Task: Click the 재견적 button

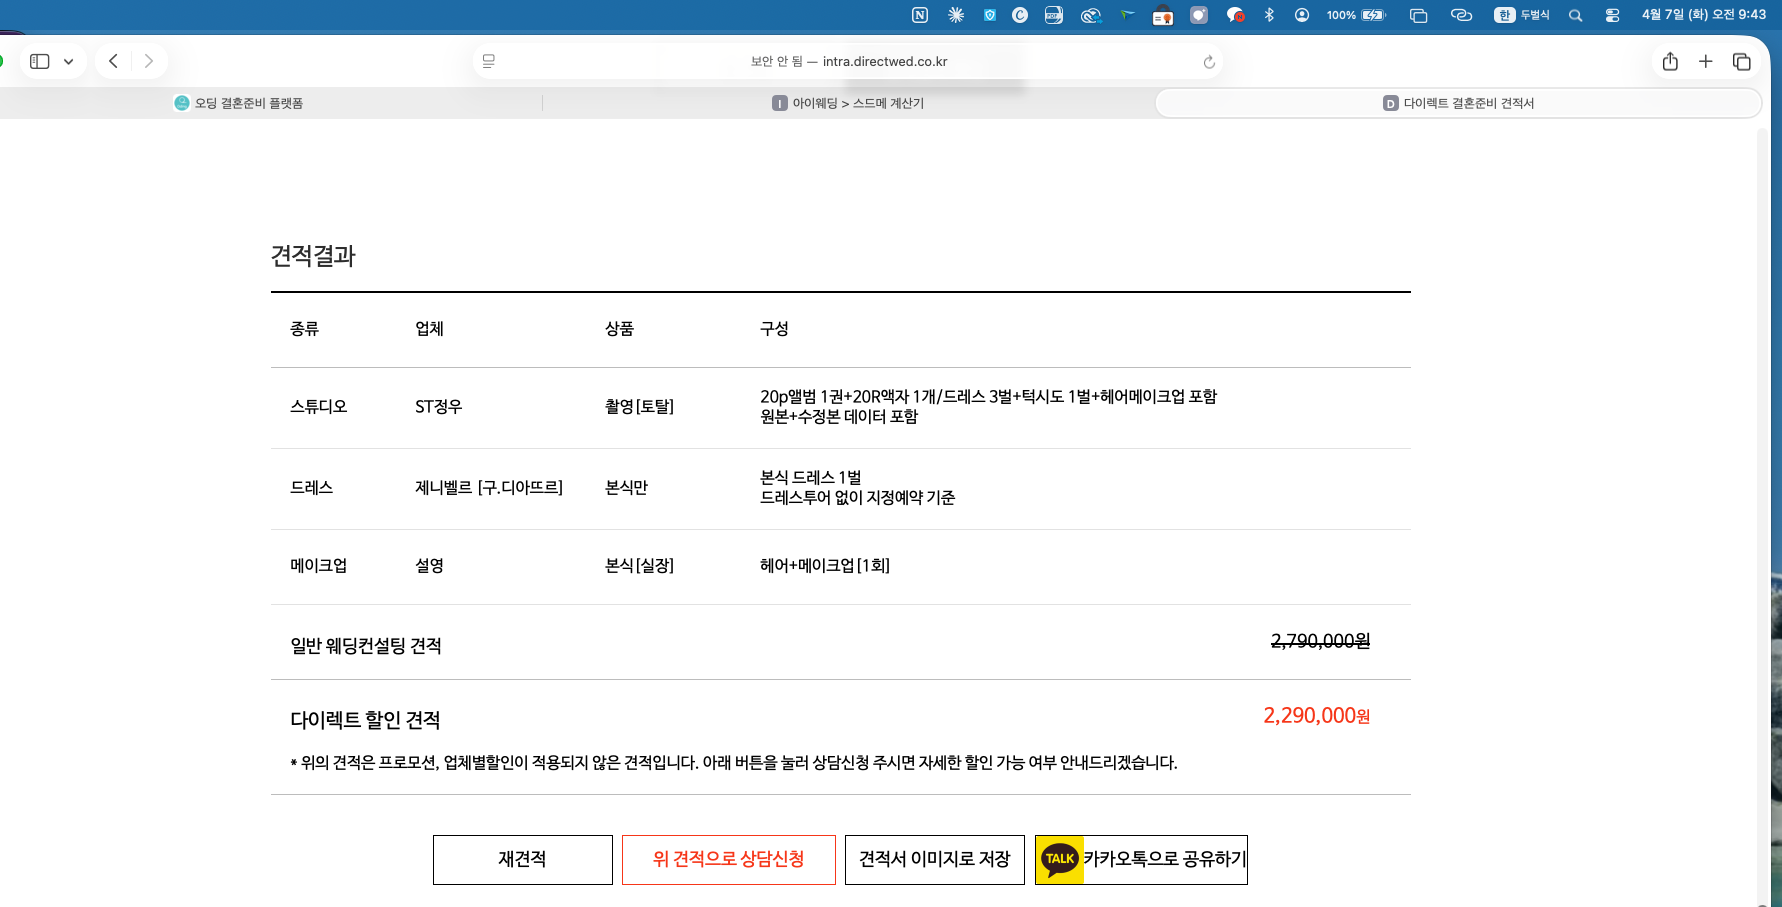Action: pos(522,859)
